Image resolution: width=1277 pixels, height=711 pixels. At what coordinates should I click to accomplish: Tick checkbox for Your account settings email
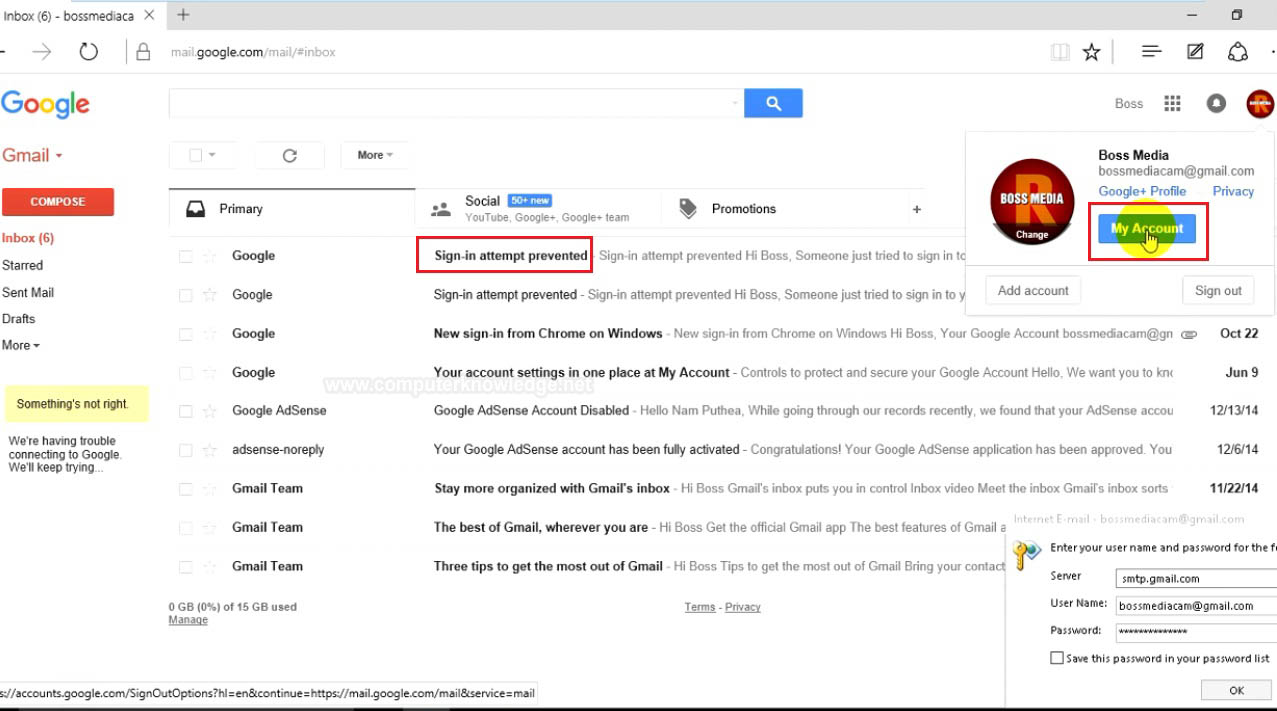tap(185, 373)
